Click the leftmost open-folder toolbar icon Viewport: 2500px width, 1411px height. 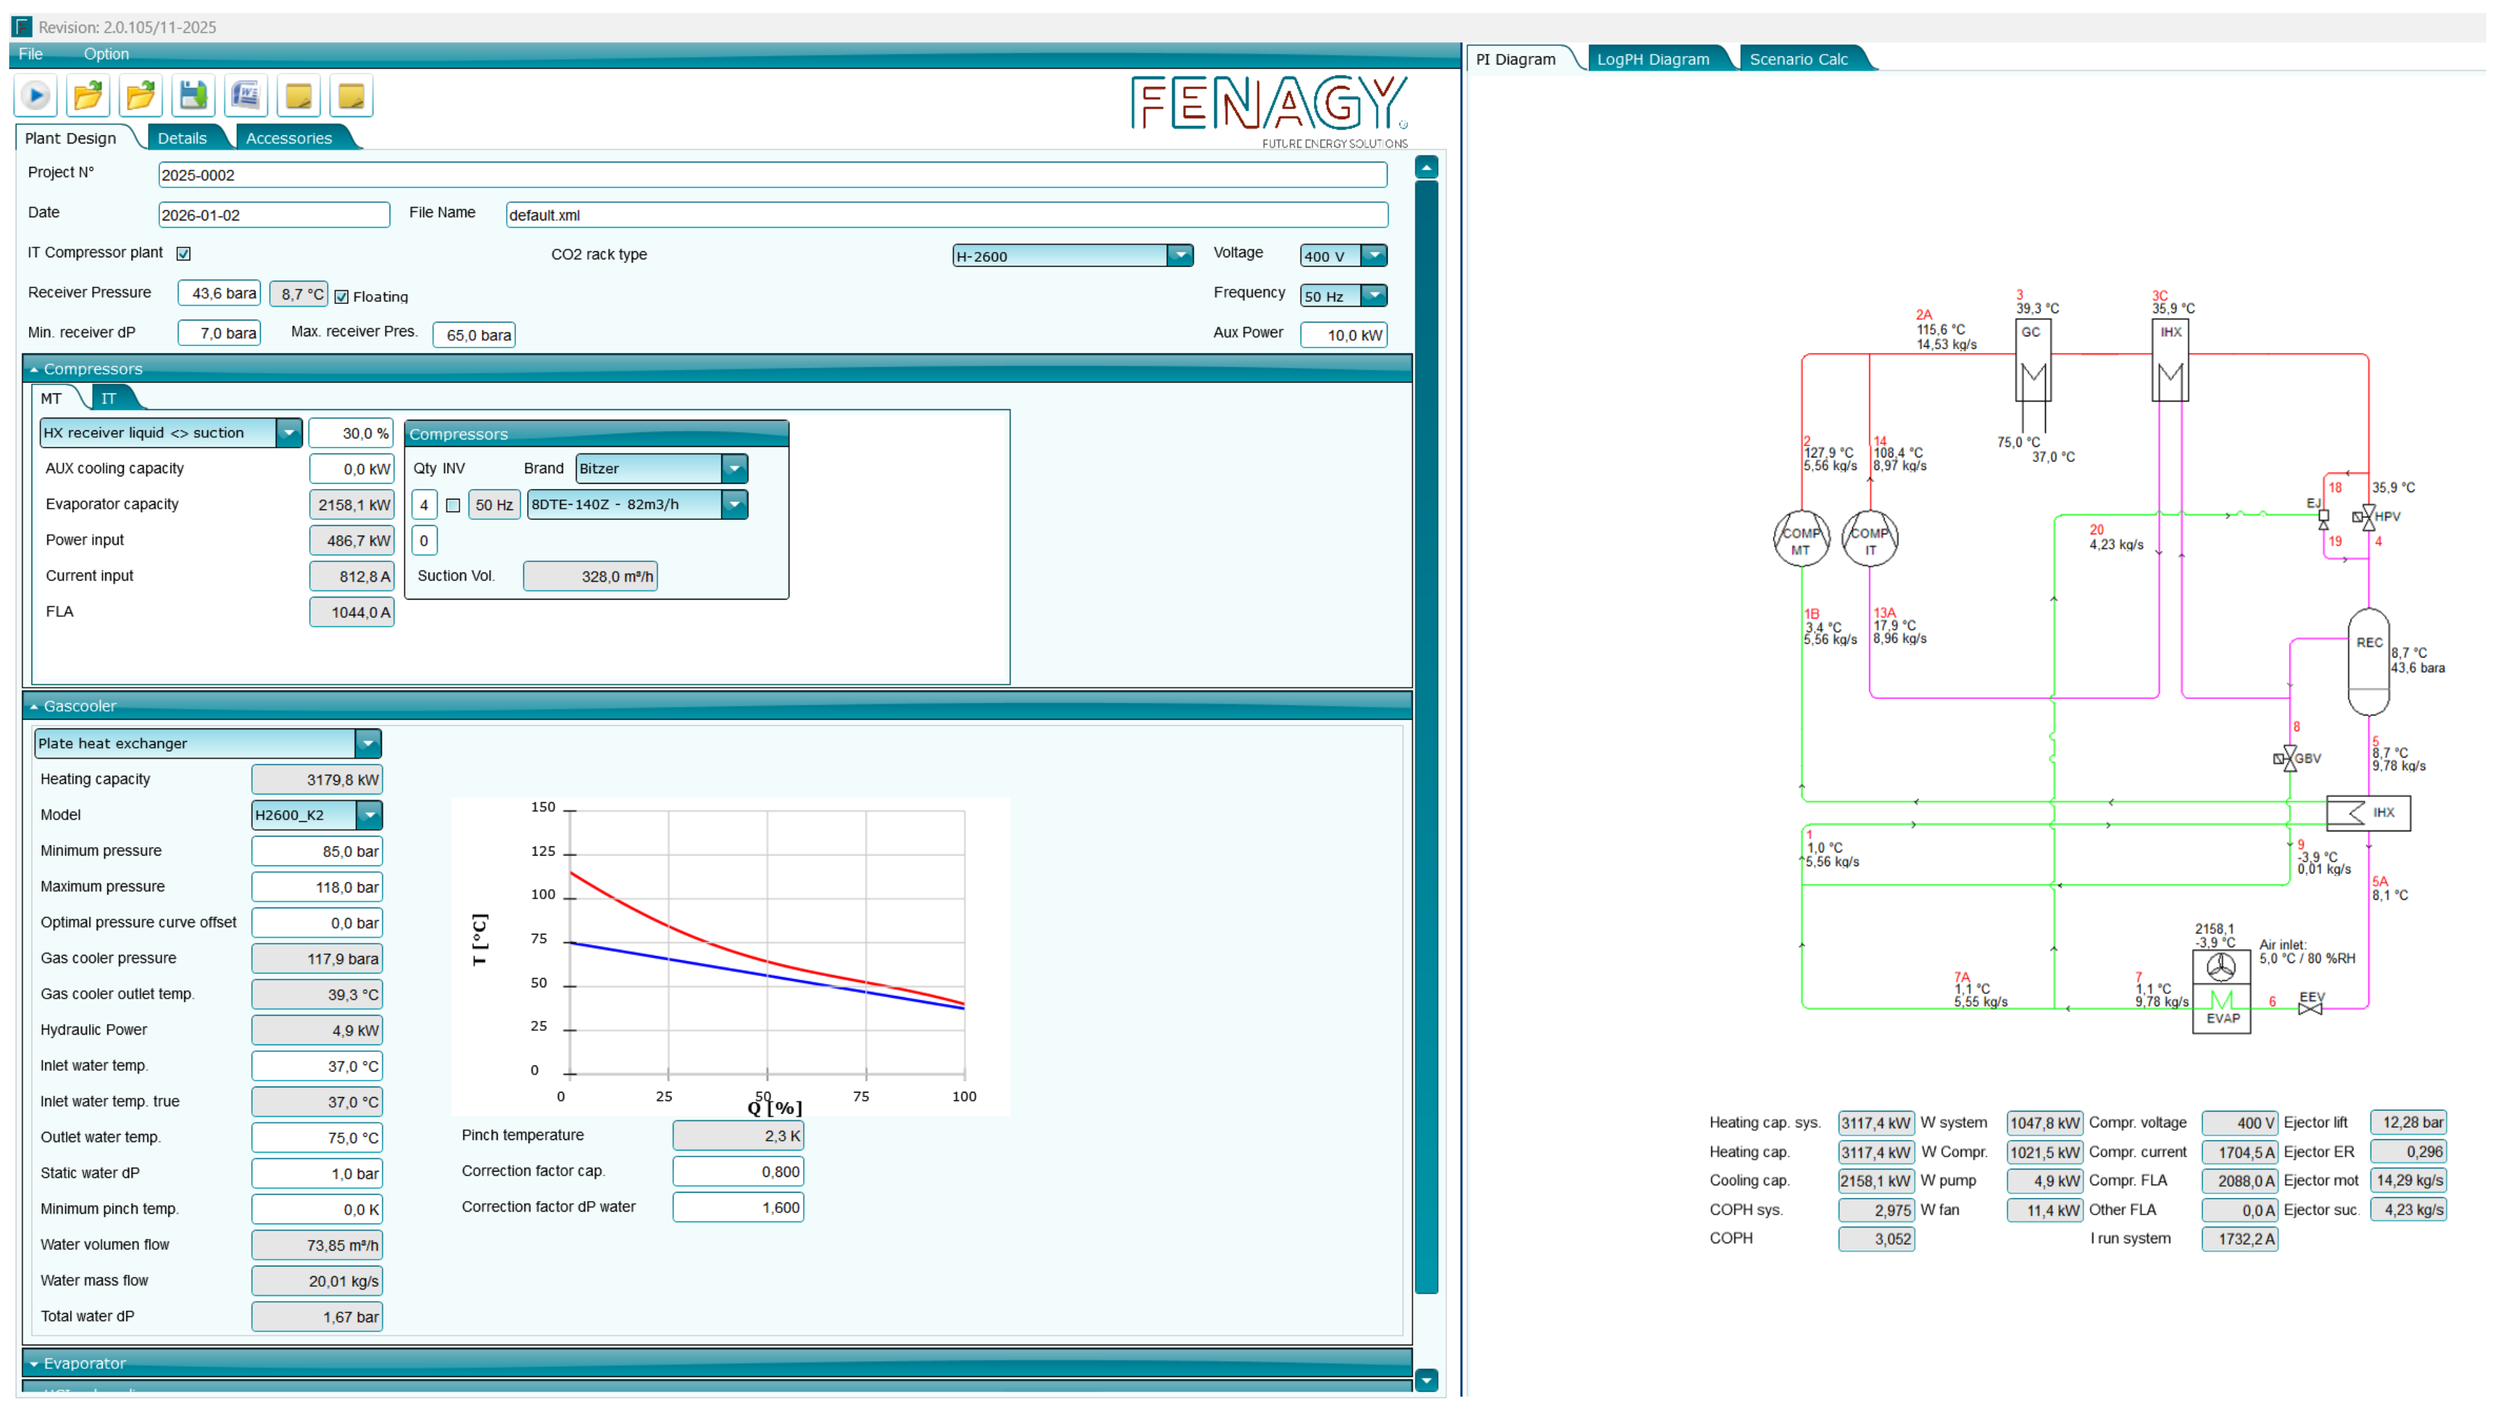(88, 96)
